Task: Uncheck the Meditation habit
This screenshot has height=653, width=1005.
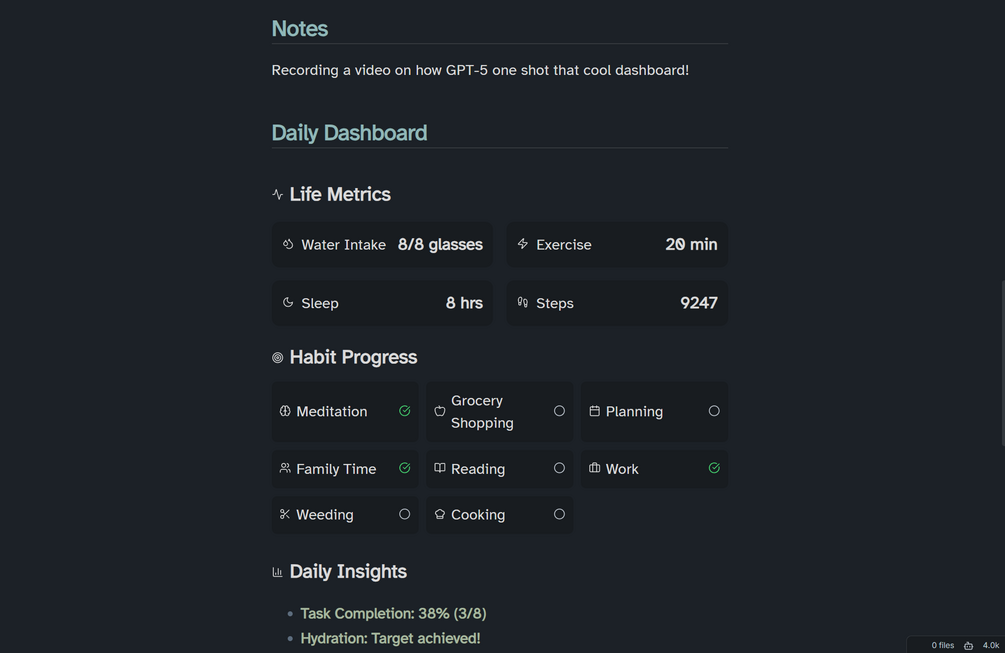Action: pyautogui.click(x=405, y=411)
